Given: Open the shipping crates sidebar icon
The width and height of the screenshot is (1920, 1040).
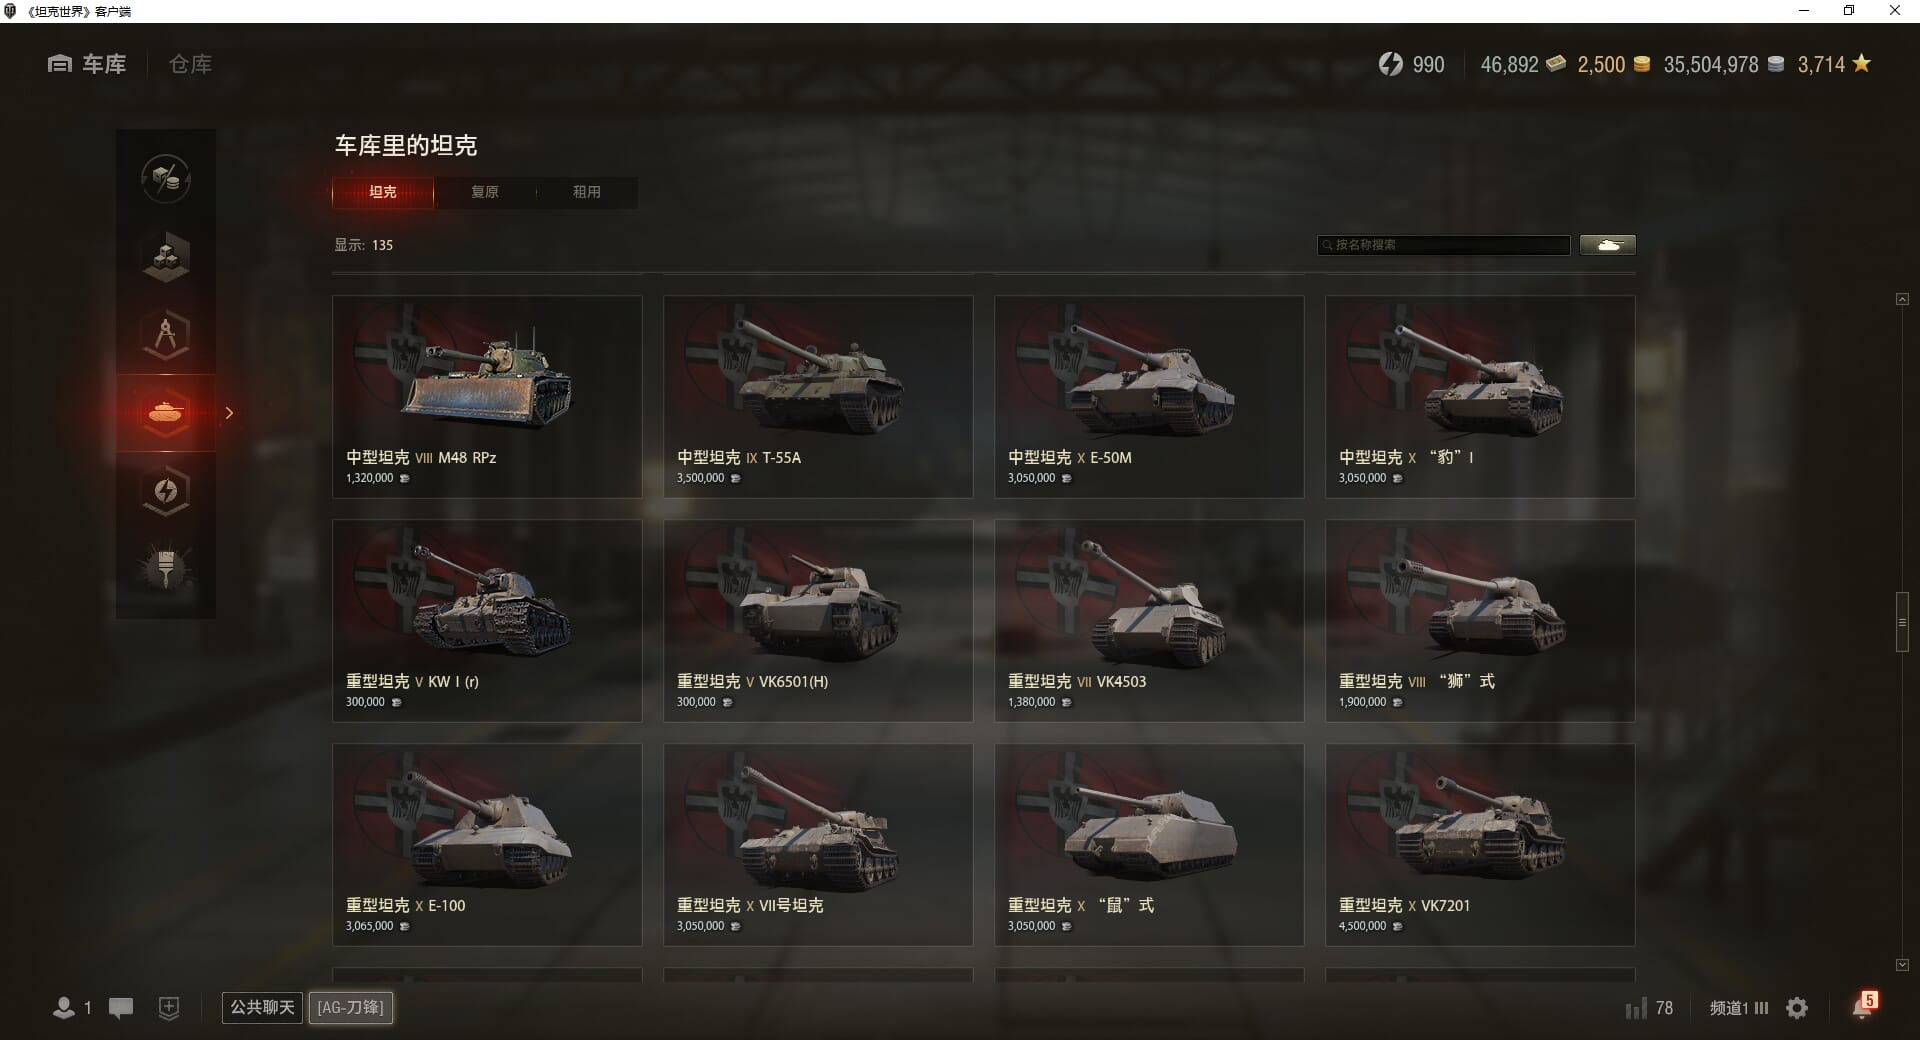Looking at the screenshot, I should coord(166,179).
